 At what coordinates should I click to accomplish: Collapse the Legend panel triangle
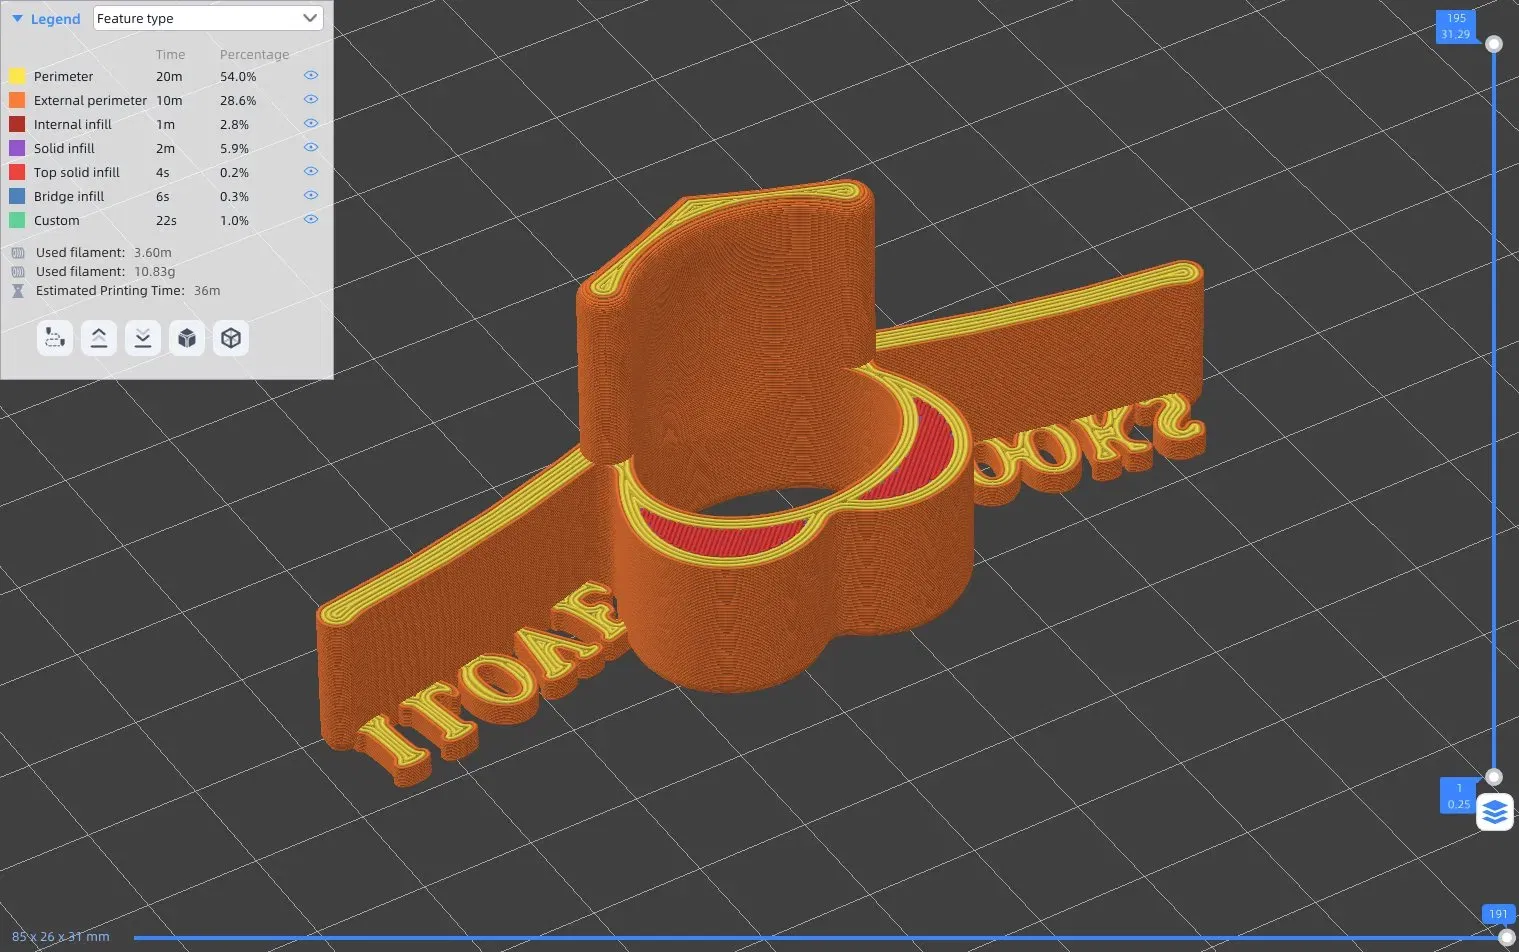pyautogui.click(x=17, y=19)
